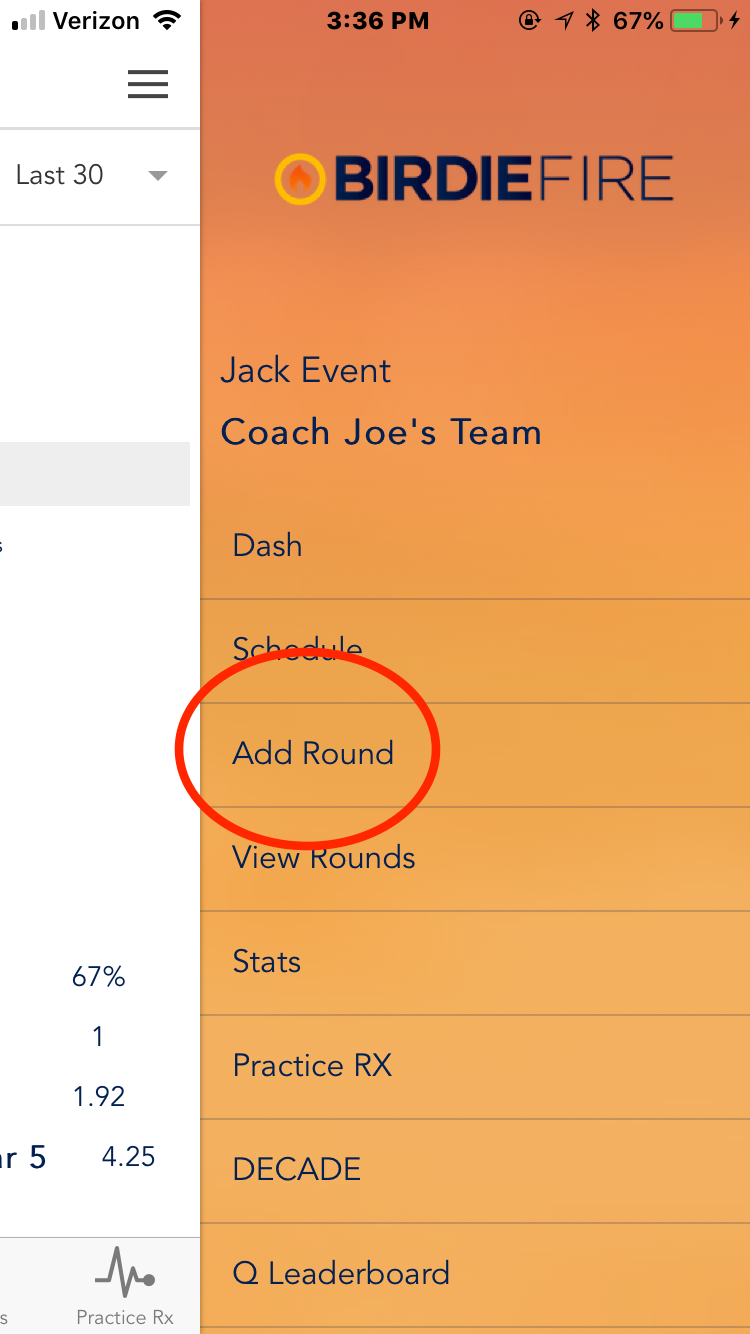The image size is (750, 1334).
Task: Open the Schedule menu item
Action: click(297, 648)
